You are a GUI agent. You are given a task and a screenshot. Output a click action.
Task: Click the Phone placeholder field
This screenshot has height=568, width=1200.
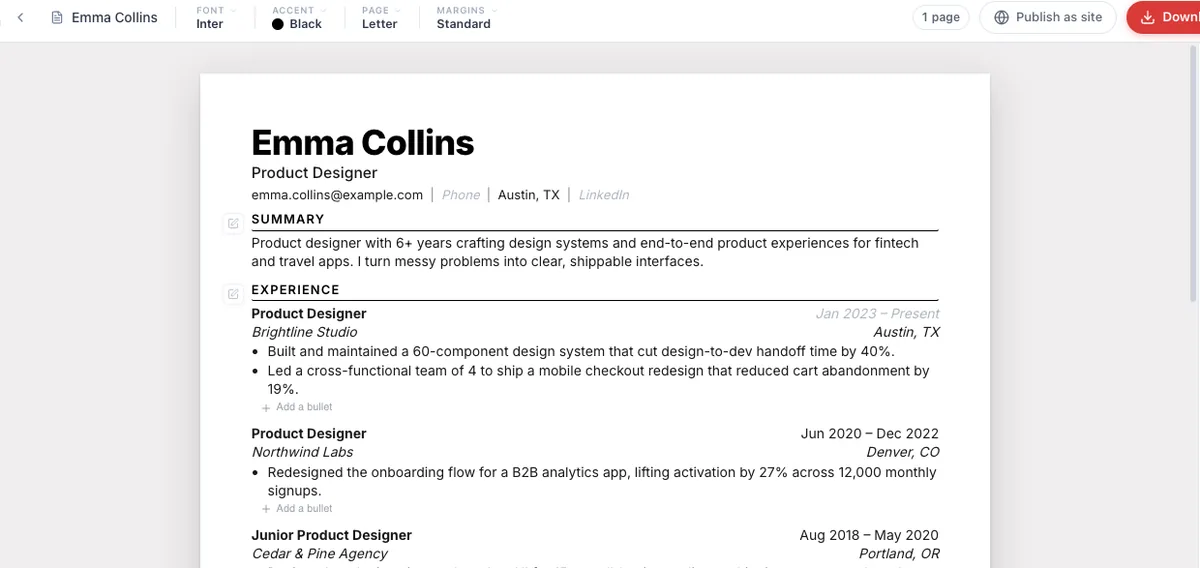click(x=461, y=195)
